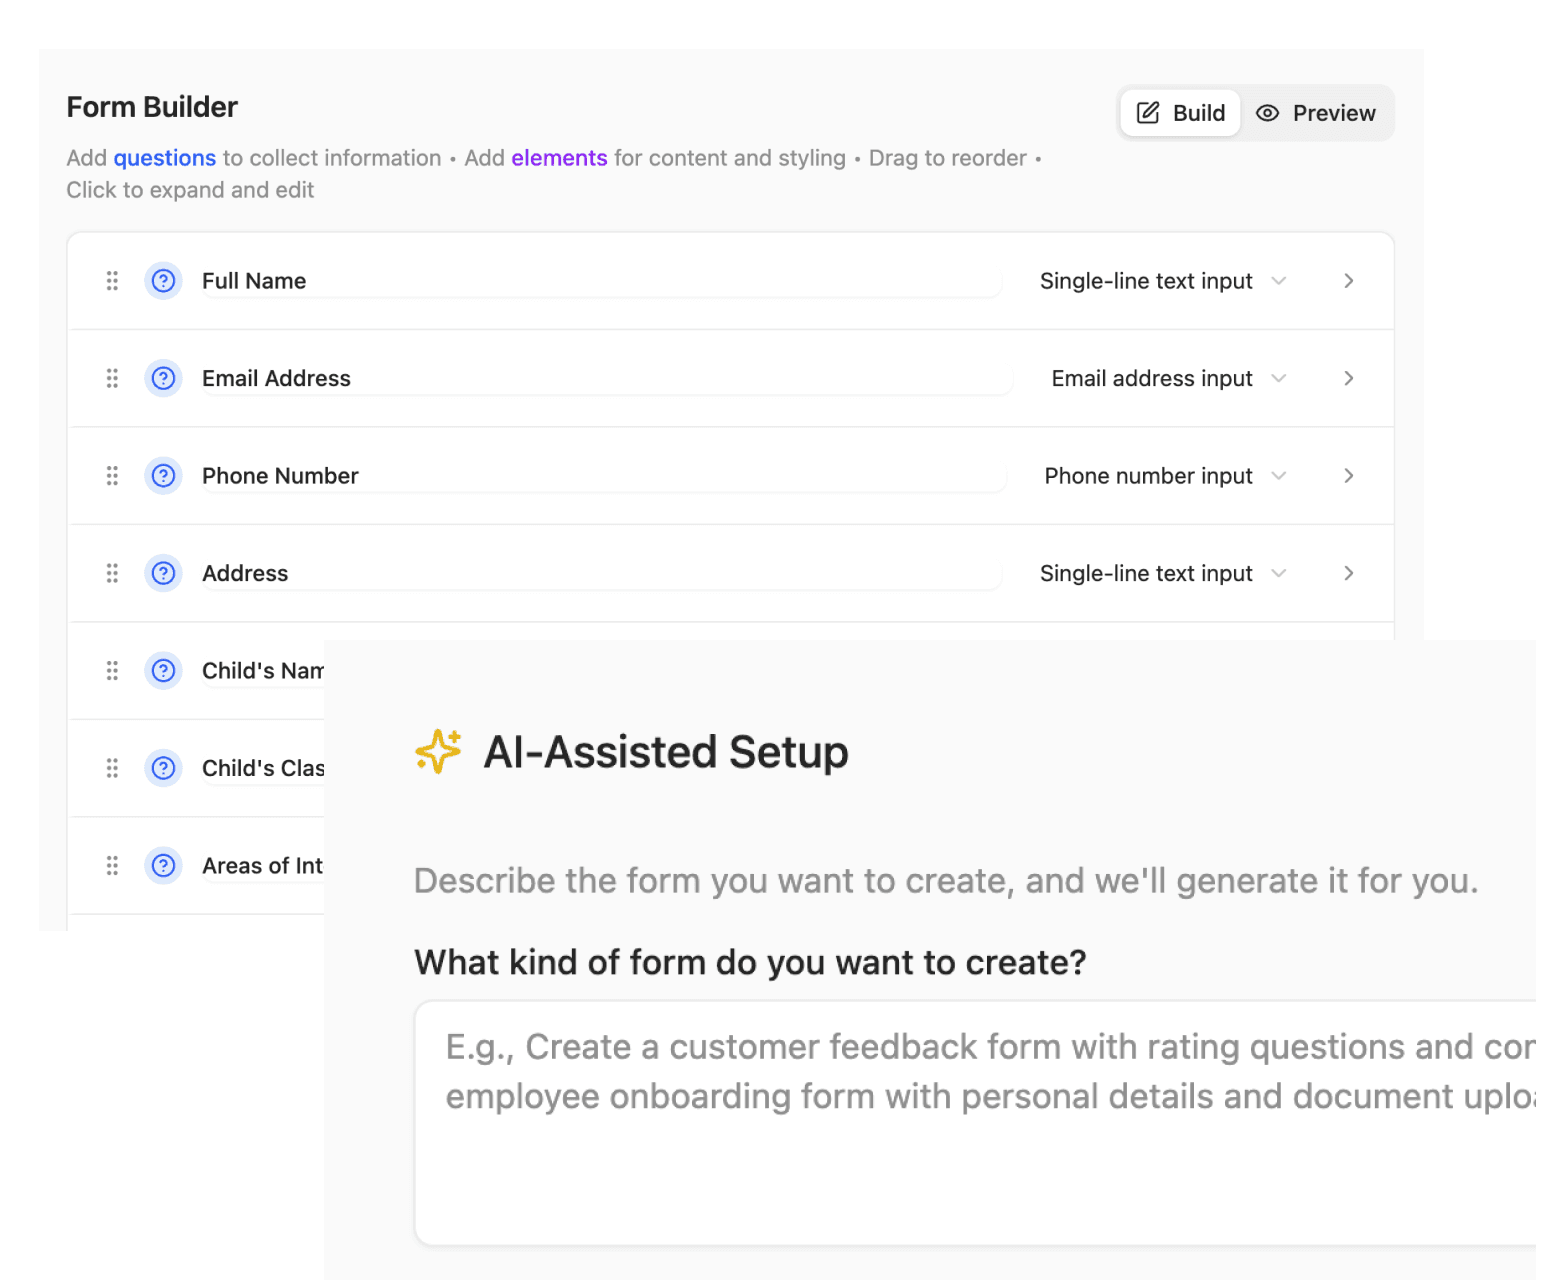
Task: Click the question mark icon beside Full Name
Action: (163, 281)
